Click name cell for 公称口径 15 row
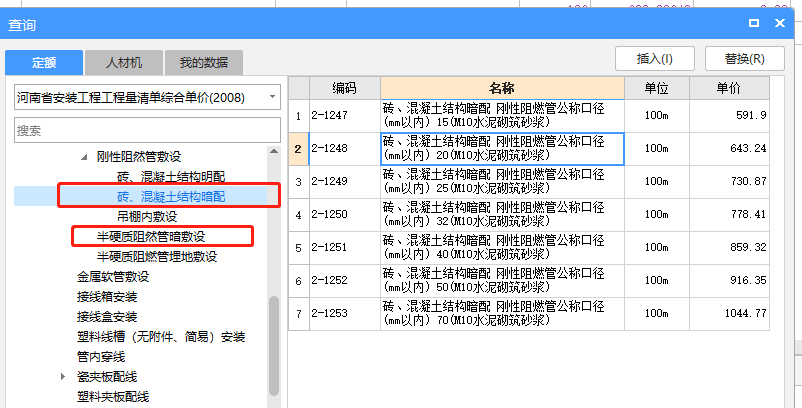This screenshot has height=408, width=802. coord(502,116)
